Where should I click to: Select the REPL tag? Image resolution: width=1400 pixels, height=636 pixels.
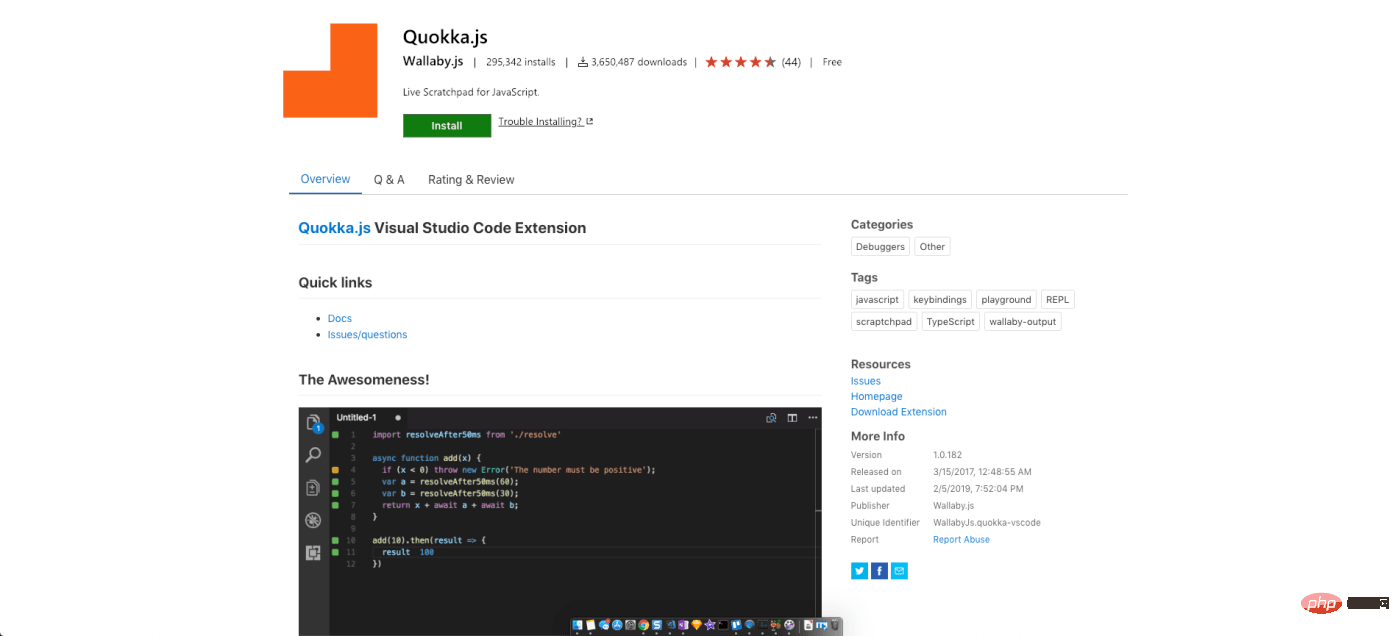pos(1057,300)
